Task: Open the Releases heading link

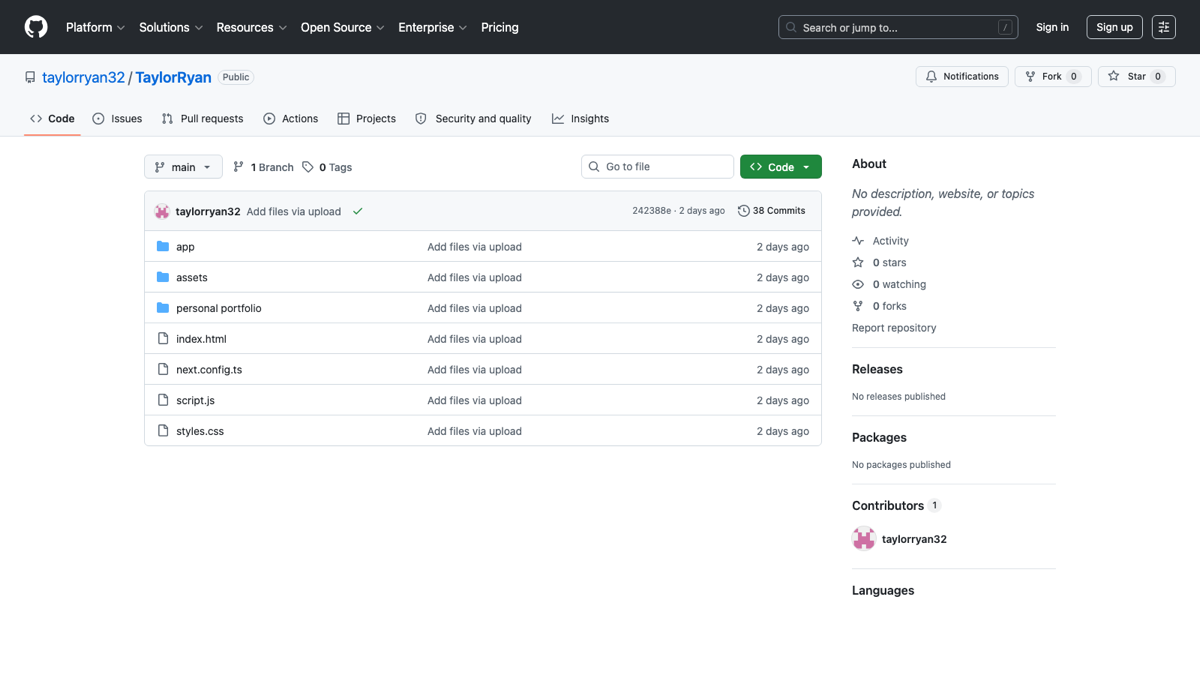Action: 877,369
